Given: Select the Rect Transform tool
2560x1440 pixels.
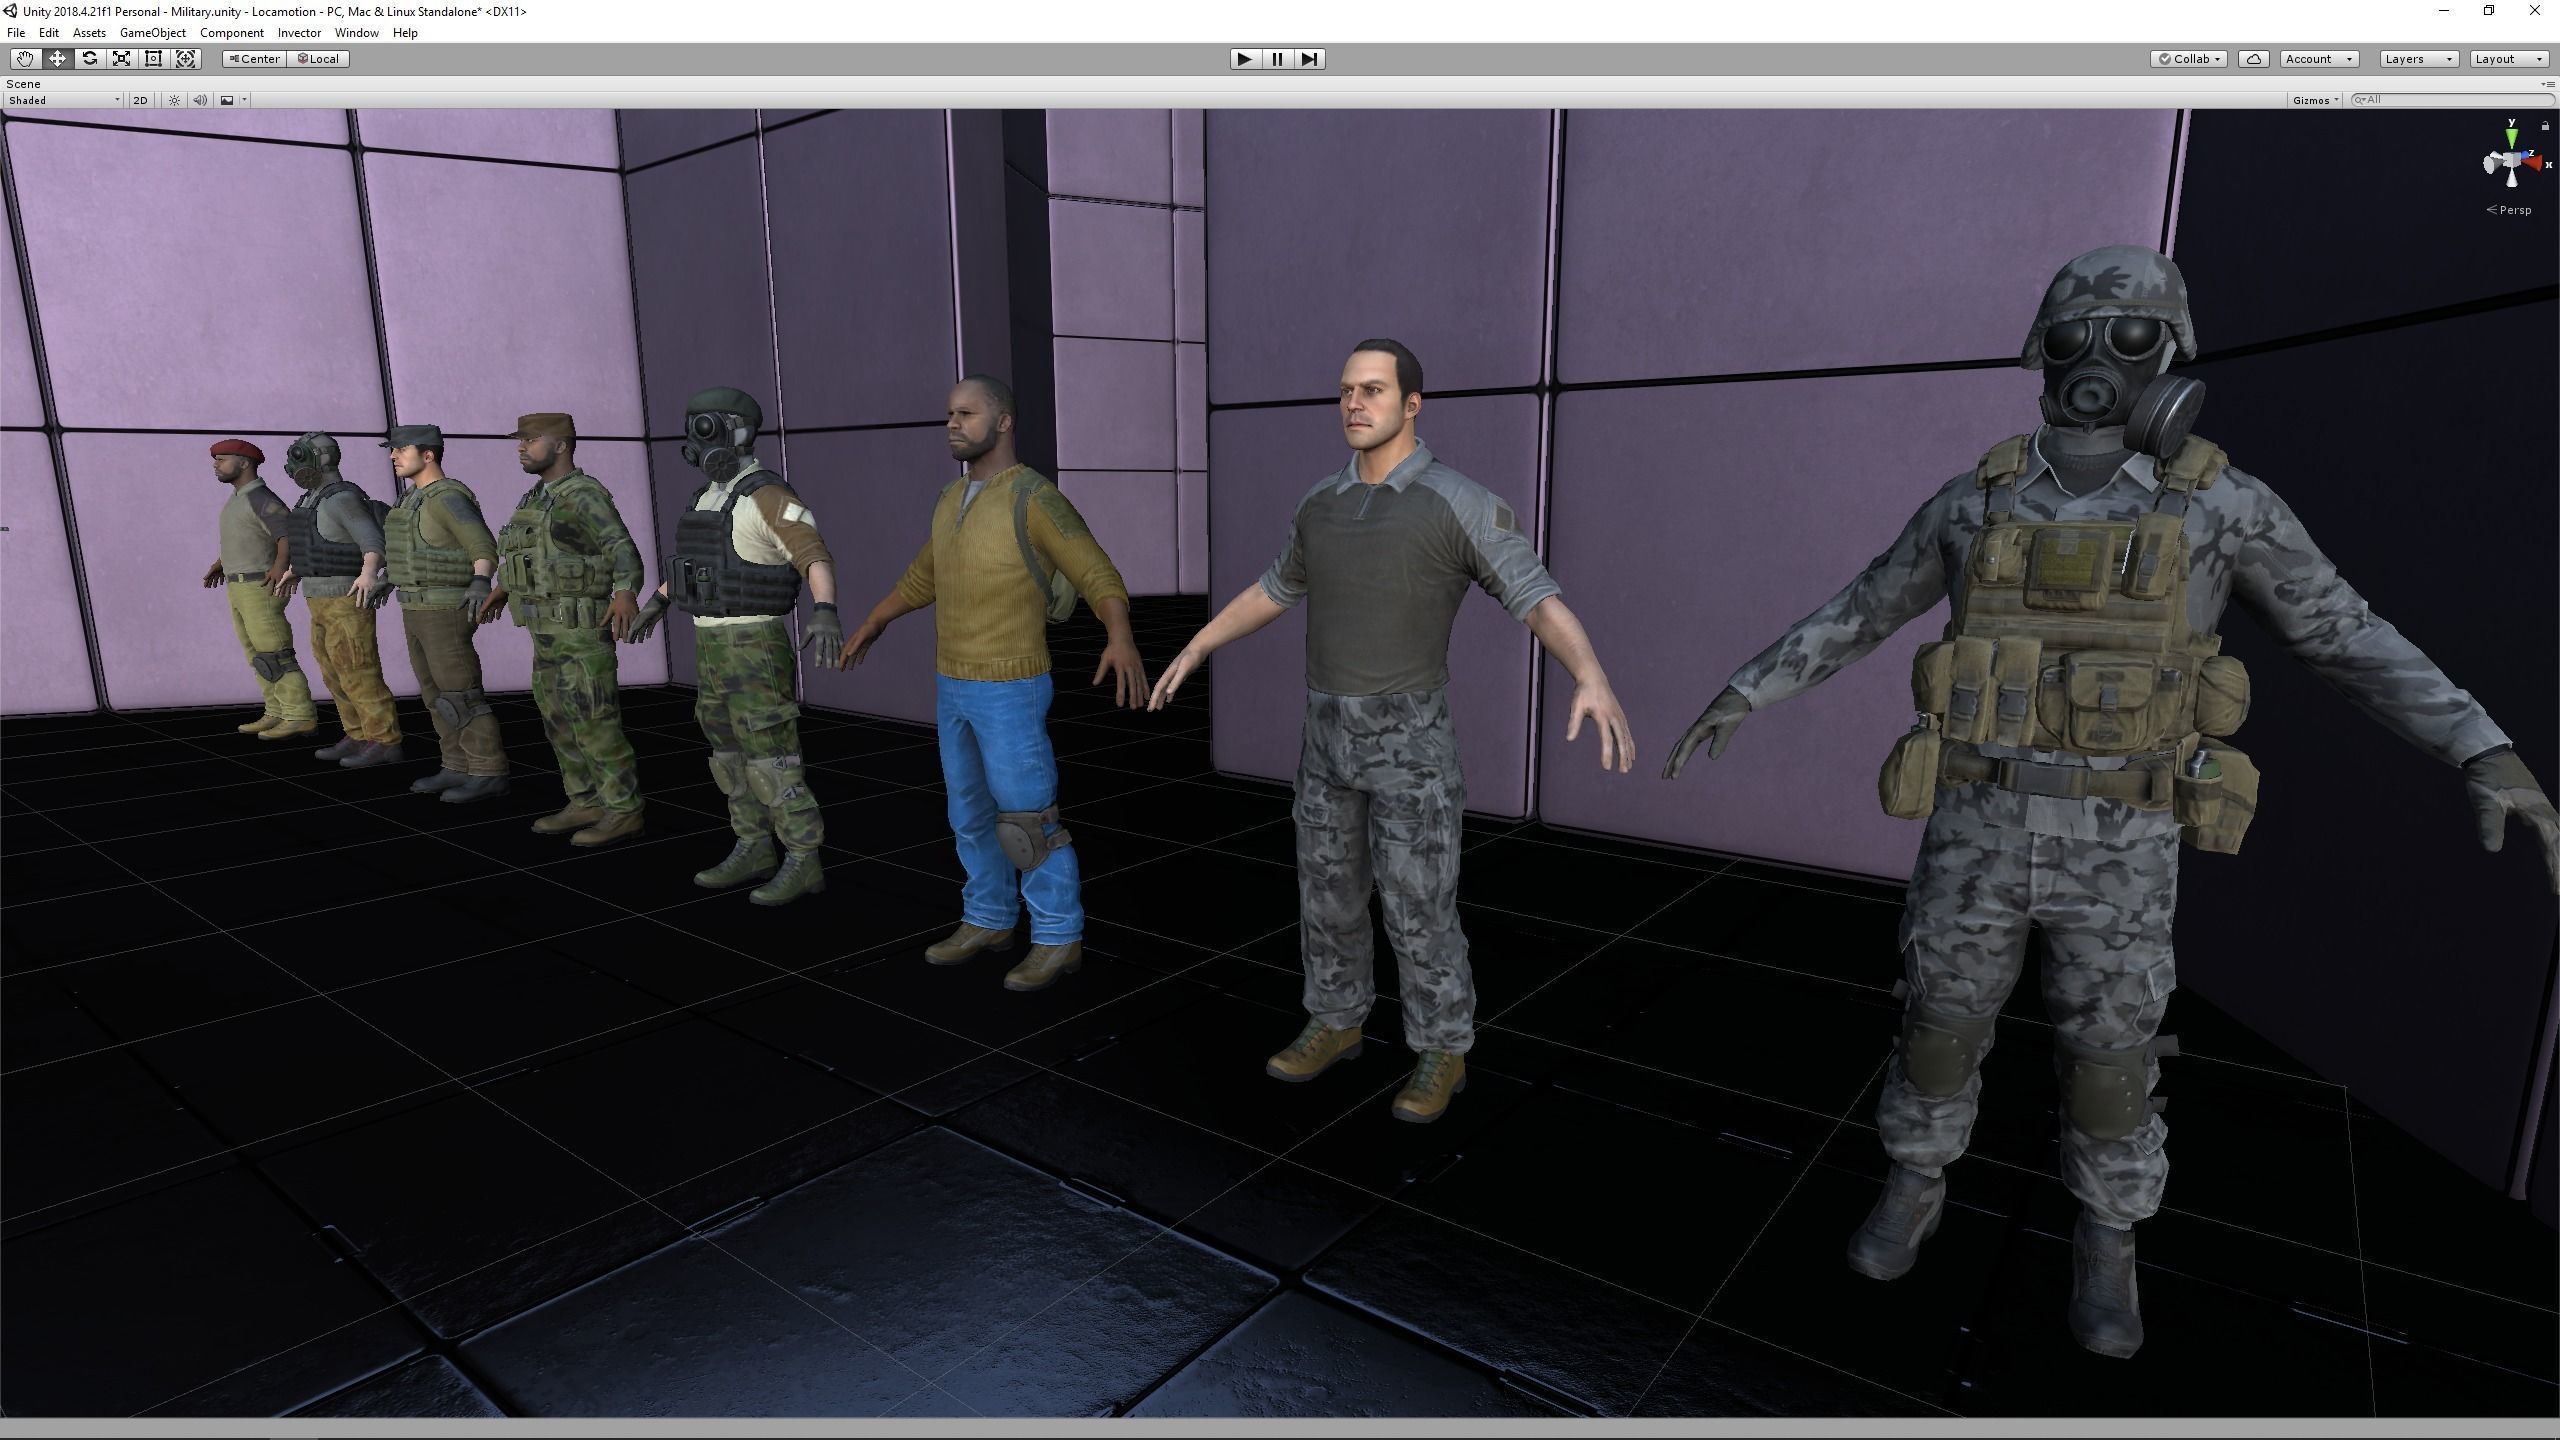Looking at the screenshot, I should click(153, 59).
